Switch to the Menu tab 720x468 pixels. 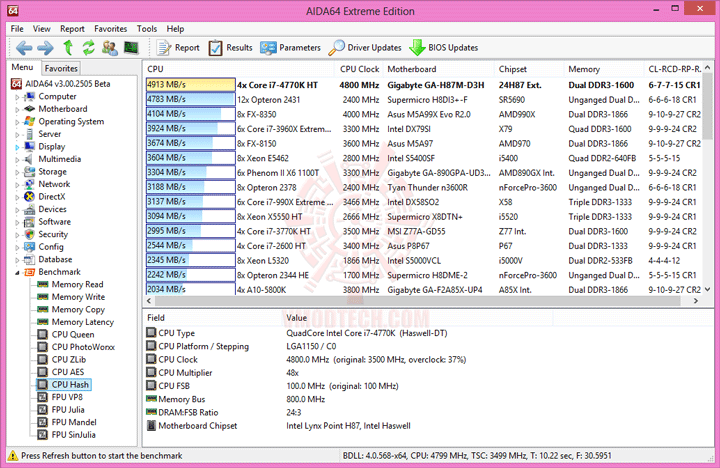(x=22, y=67)
